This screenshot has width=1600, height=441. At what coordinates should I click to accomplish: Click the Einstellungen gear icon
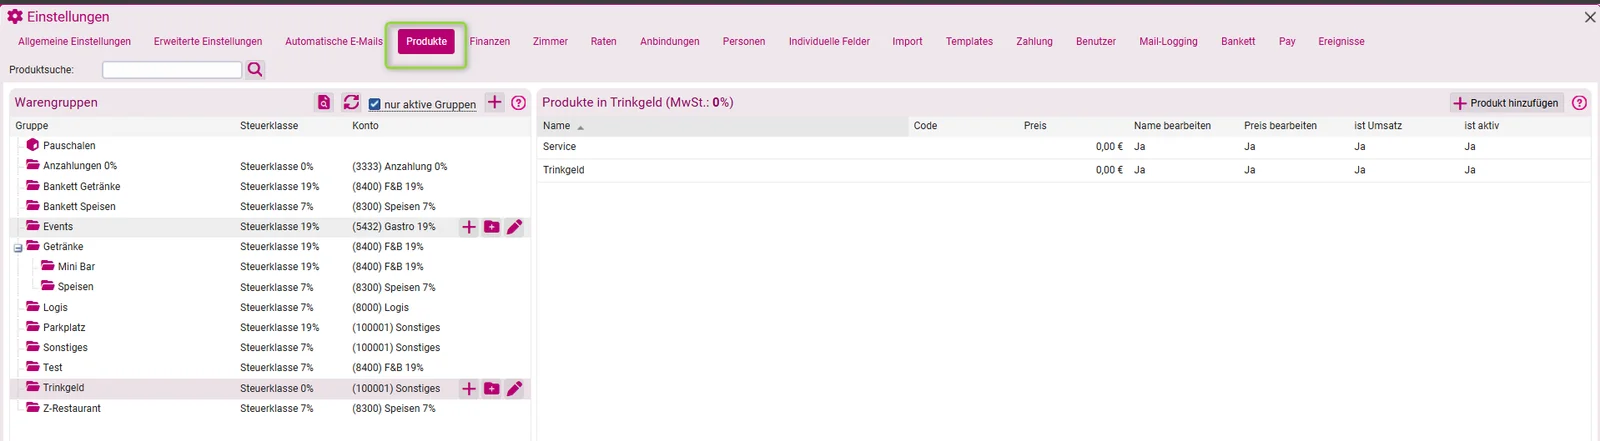15,16
